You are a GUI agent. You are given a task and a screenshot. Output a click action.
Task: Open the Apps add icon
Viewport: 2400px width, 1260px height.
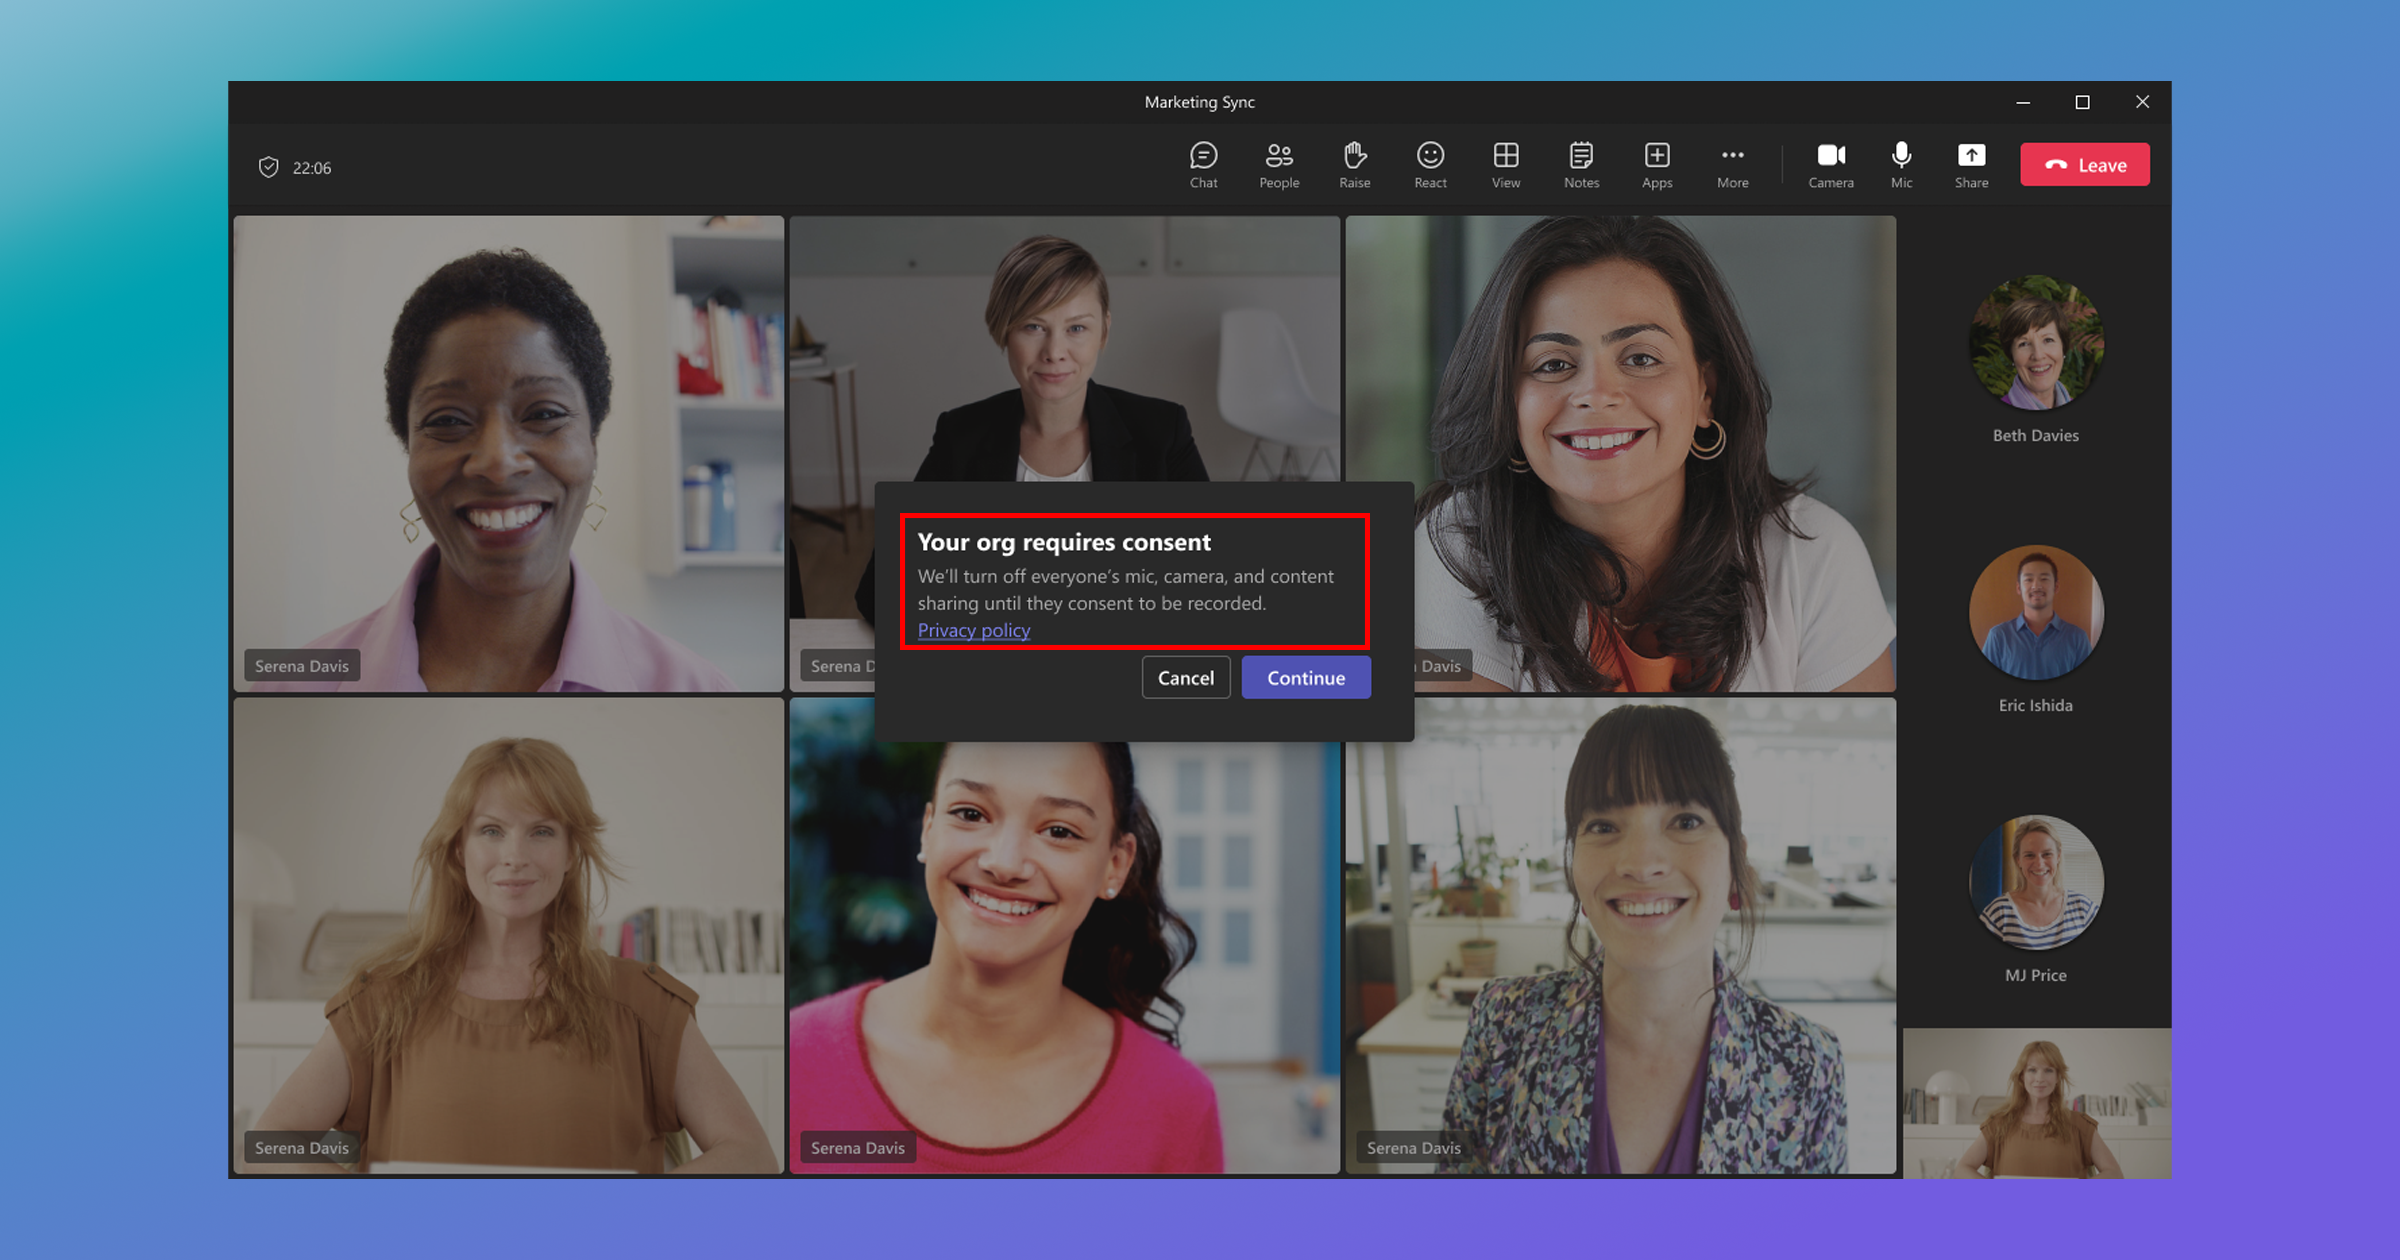point(1657,157)
